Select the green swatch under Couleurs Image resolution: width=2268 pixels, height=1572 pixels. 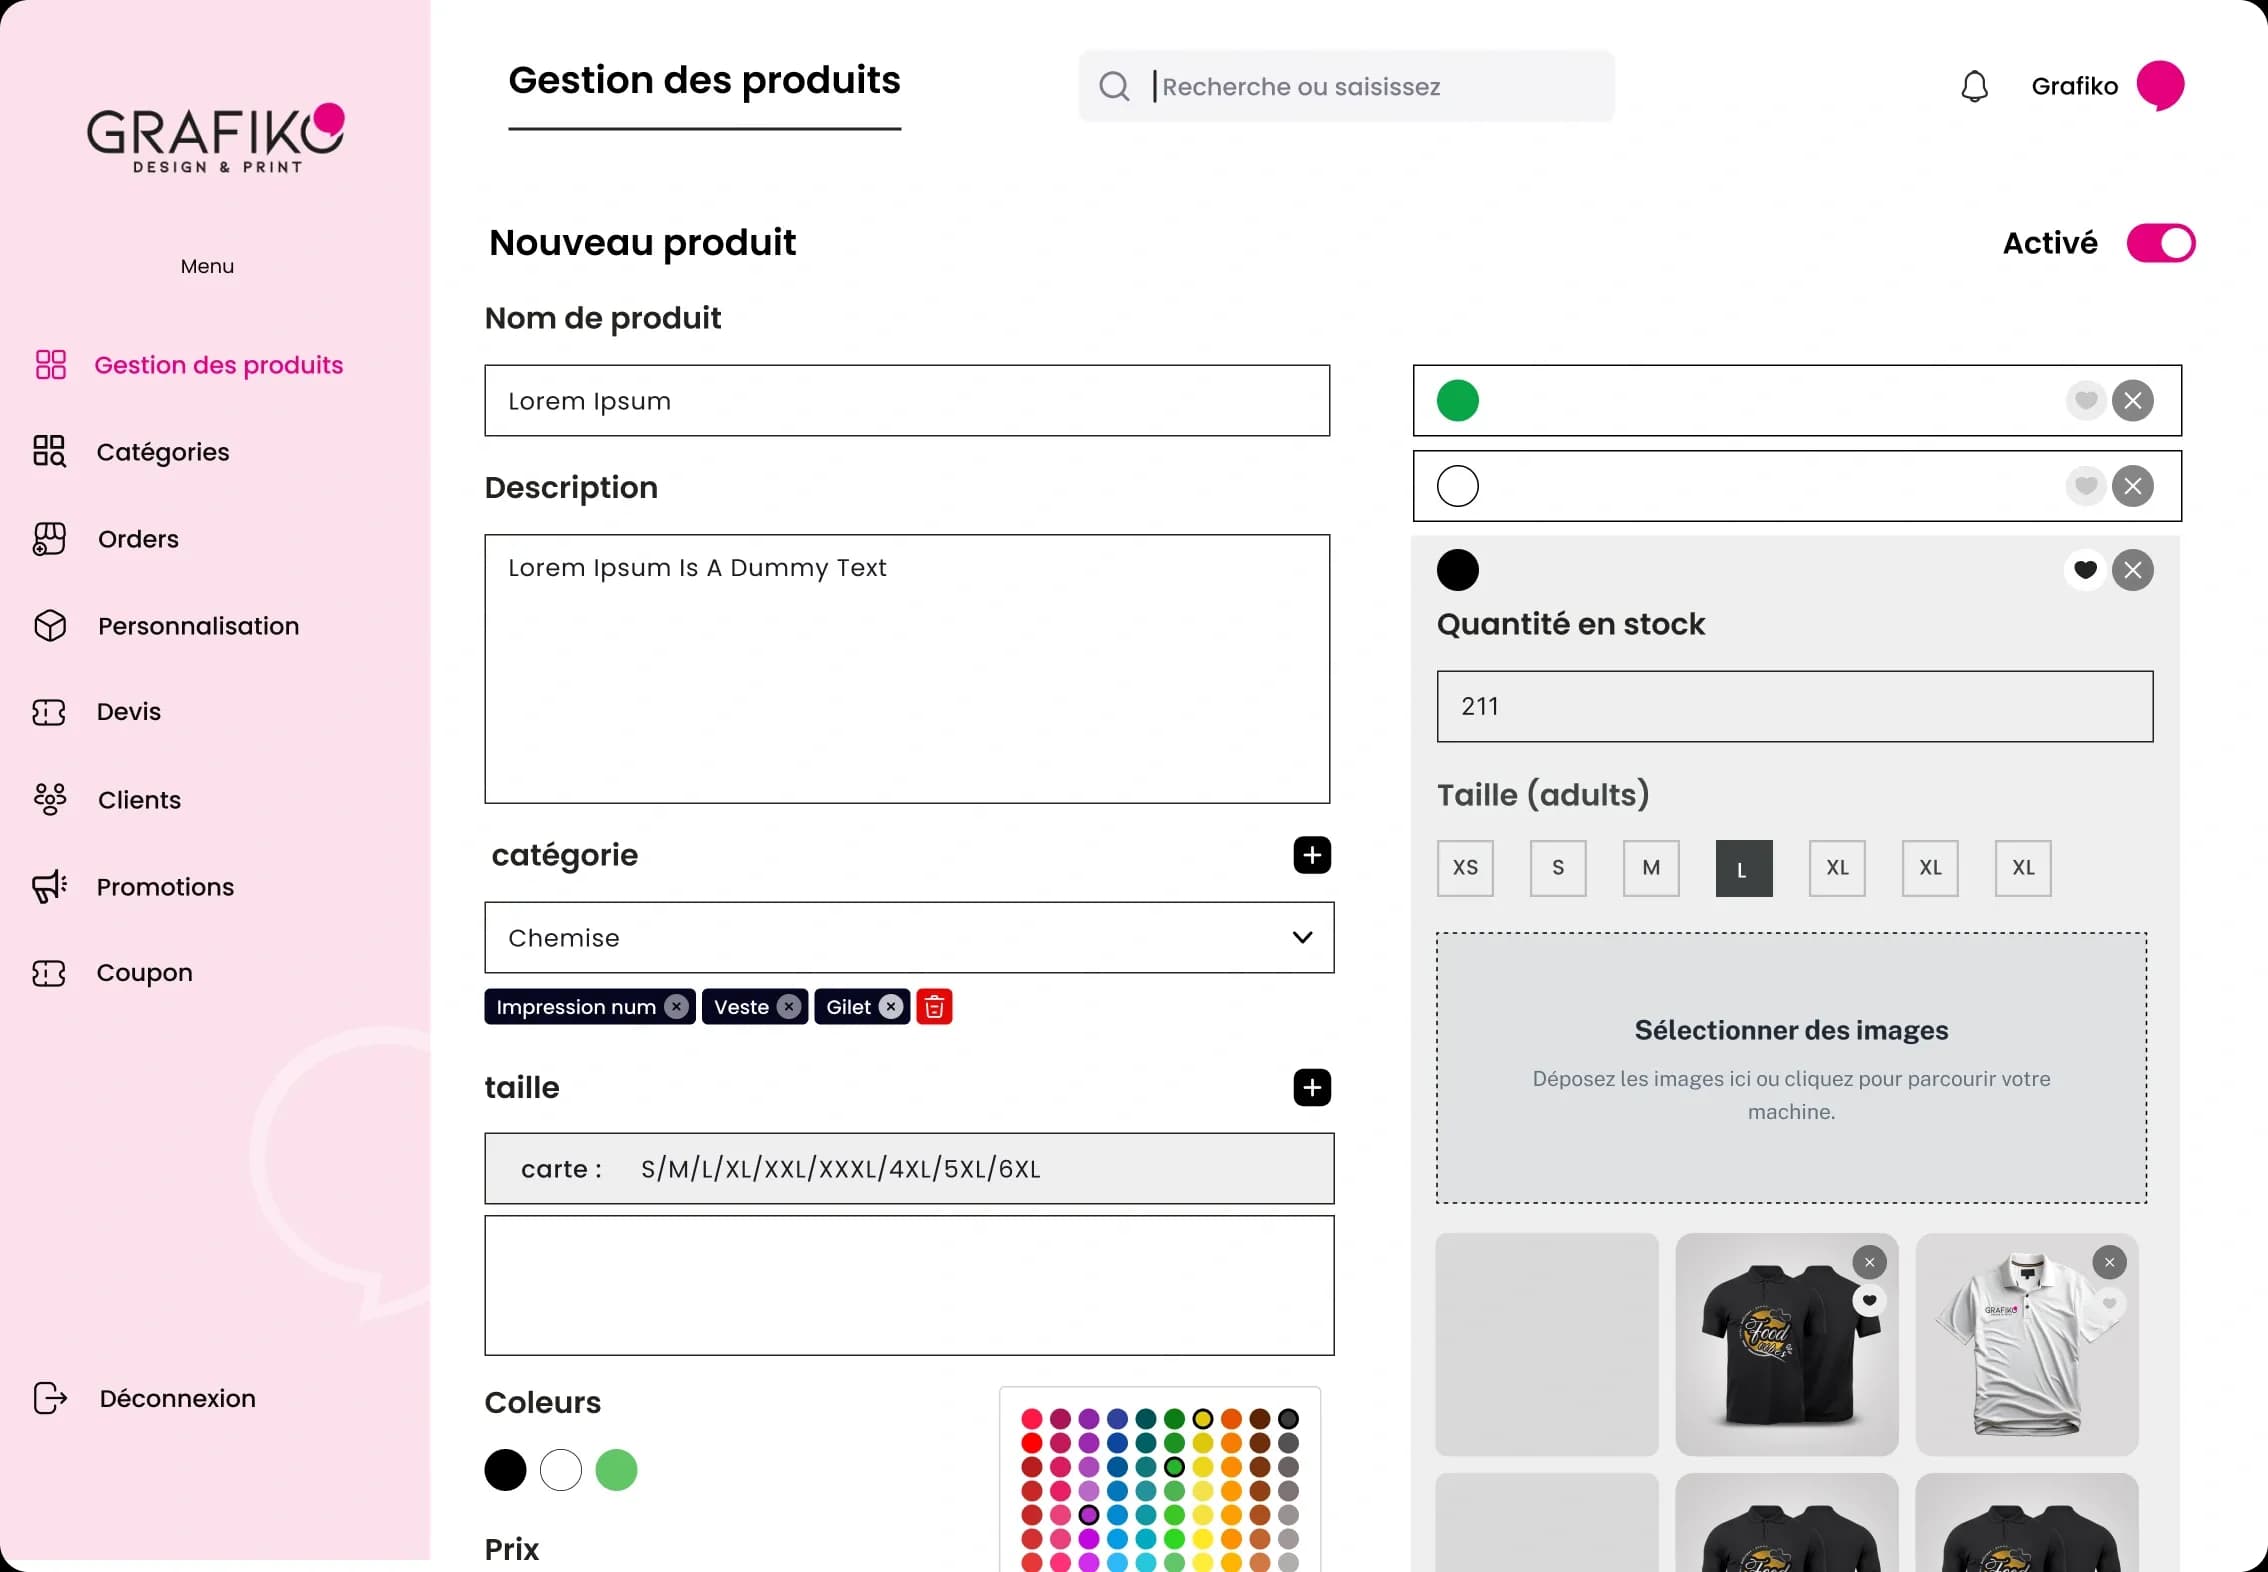click(x=616, y=1471)
